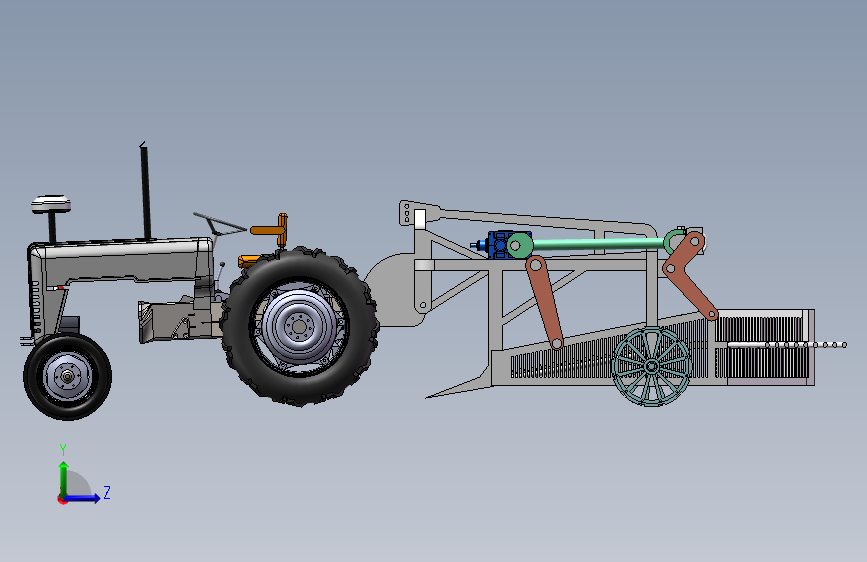
Task: Select the white air cleaner cap on the tractor
Action: (x=51, y=204)
